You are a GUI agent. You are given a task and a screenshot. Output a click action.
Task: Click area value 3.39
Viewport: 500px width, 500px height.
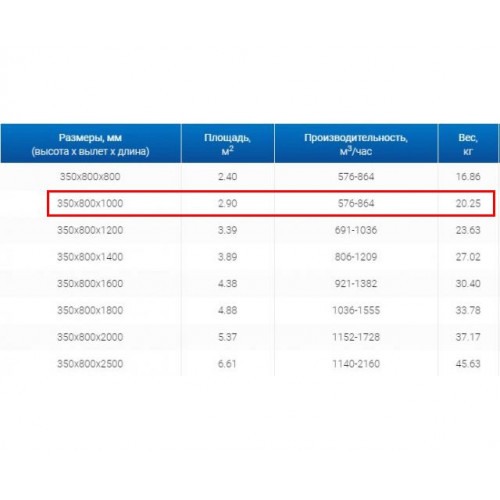(228, 230)
